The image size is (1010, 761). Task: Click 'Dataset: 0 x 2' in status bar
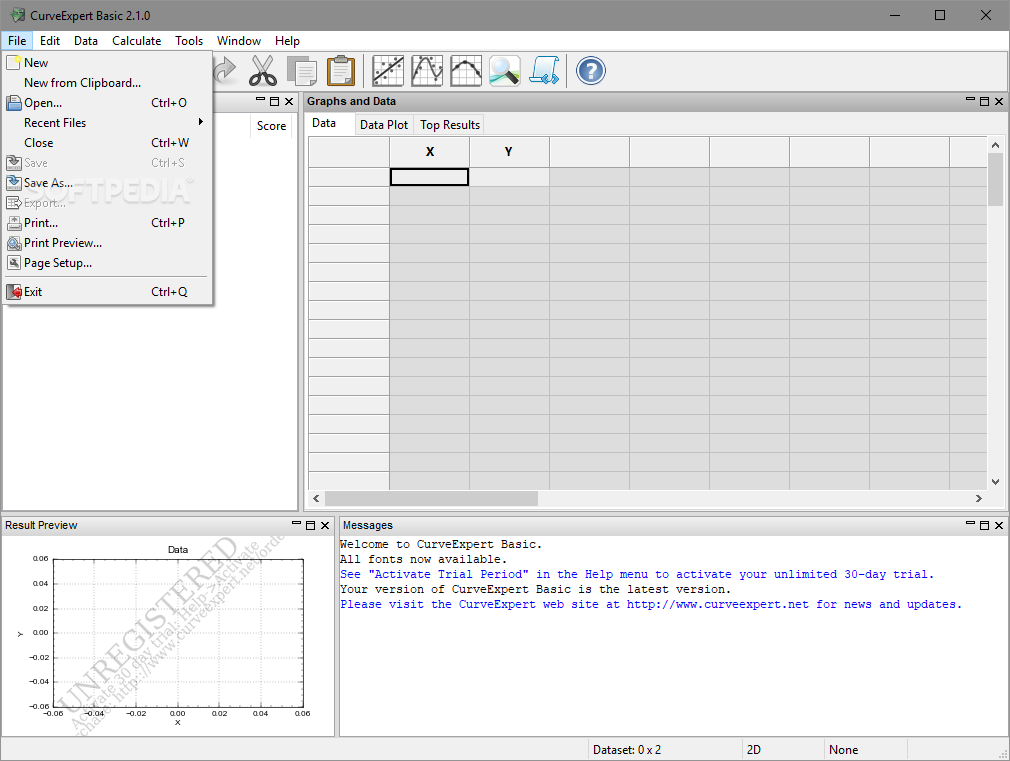627,749
